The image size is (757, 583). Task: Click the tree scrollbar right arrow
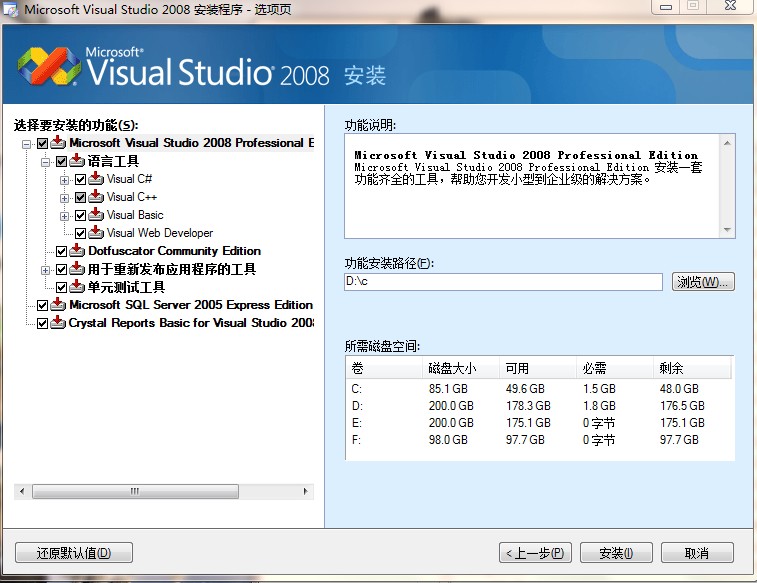(x=306, y=491)
